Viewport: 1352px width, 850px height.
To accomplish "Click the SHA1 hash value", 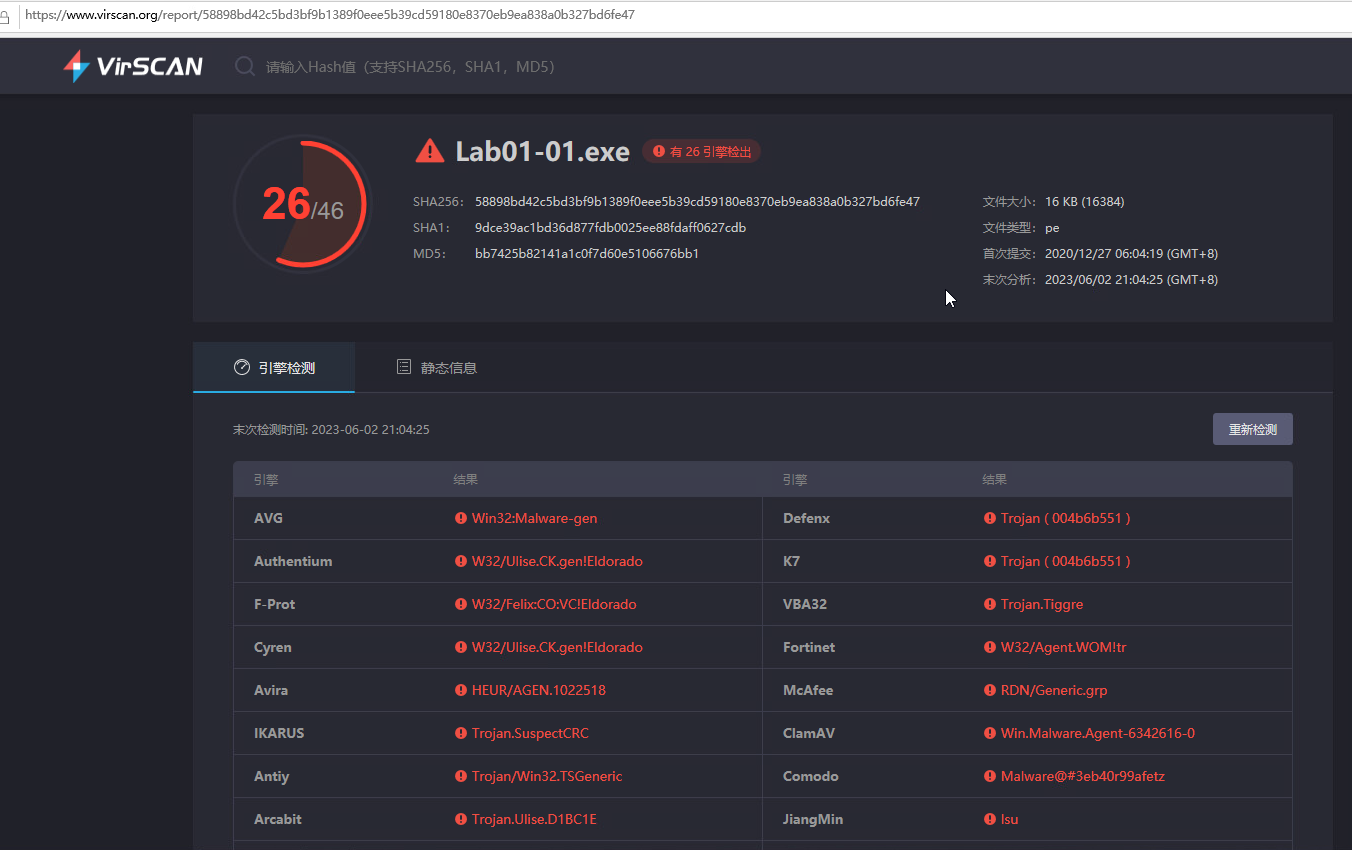I will (610, 228).
